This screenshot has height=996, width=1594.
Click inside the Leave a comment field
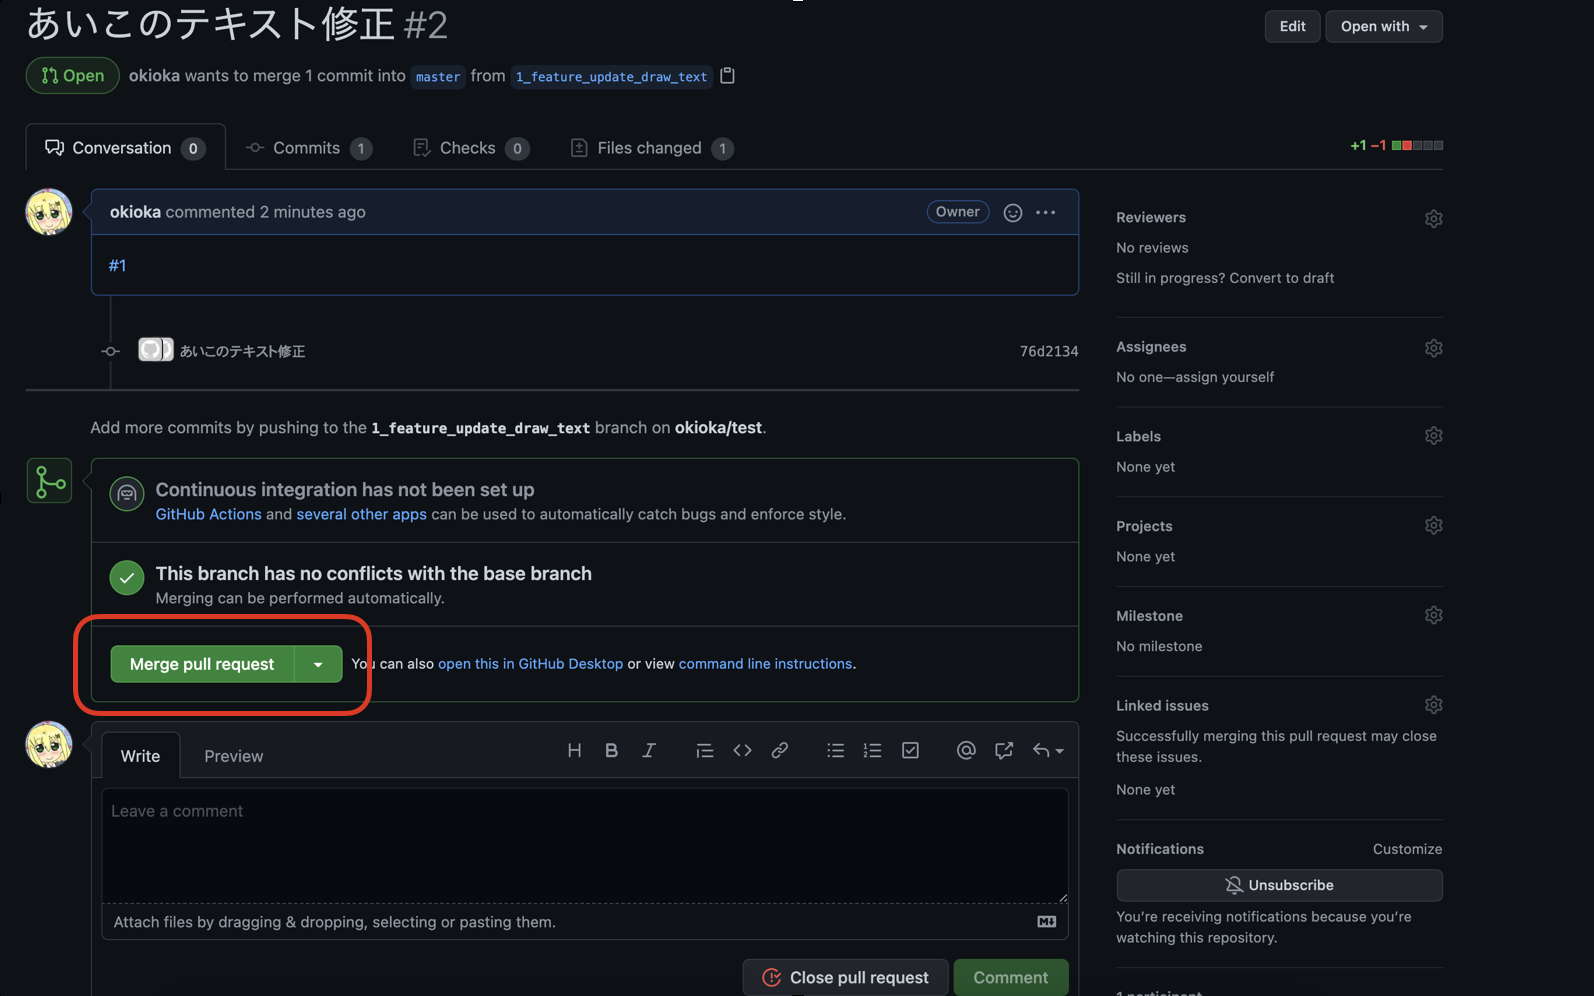[585, 846]
